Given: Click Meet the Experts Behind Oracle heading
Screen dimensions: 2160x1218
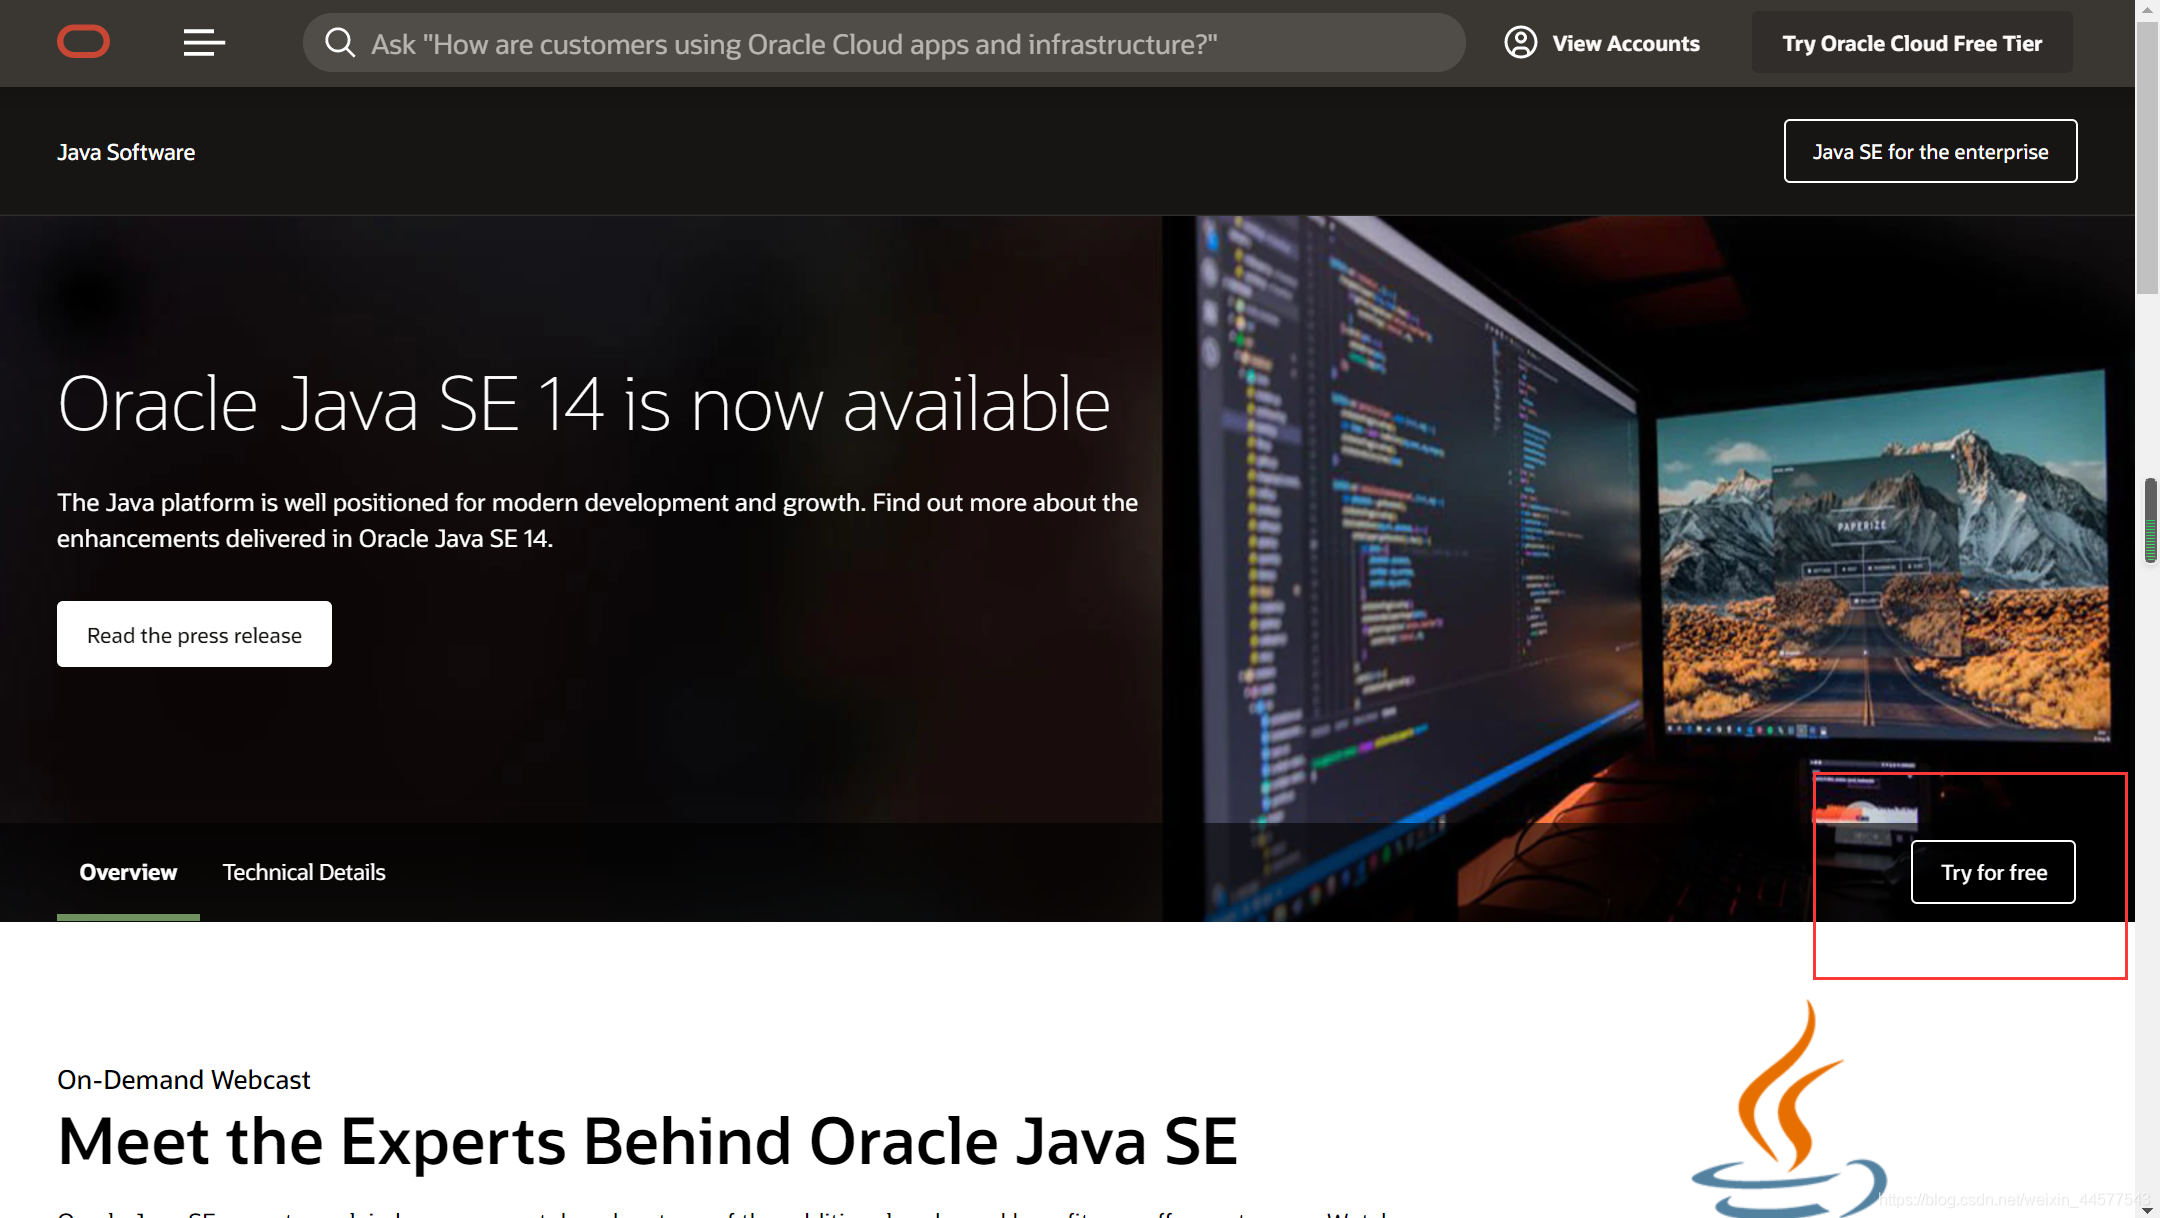Looking at the screenshot, I should (647, 1141).
